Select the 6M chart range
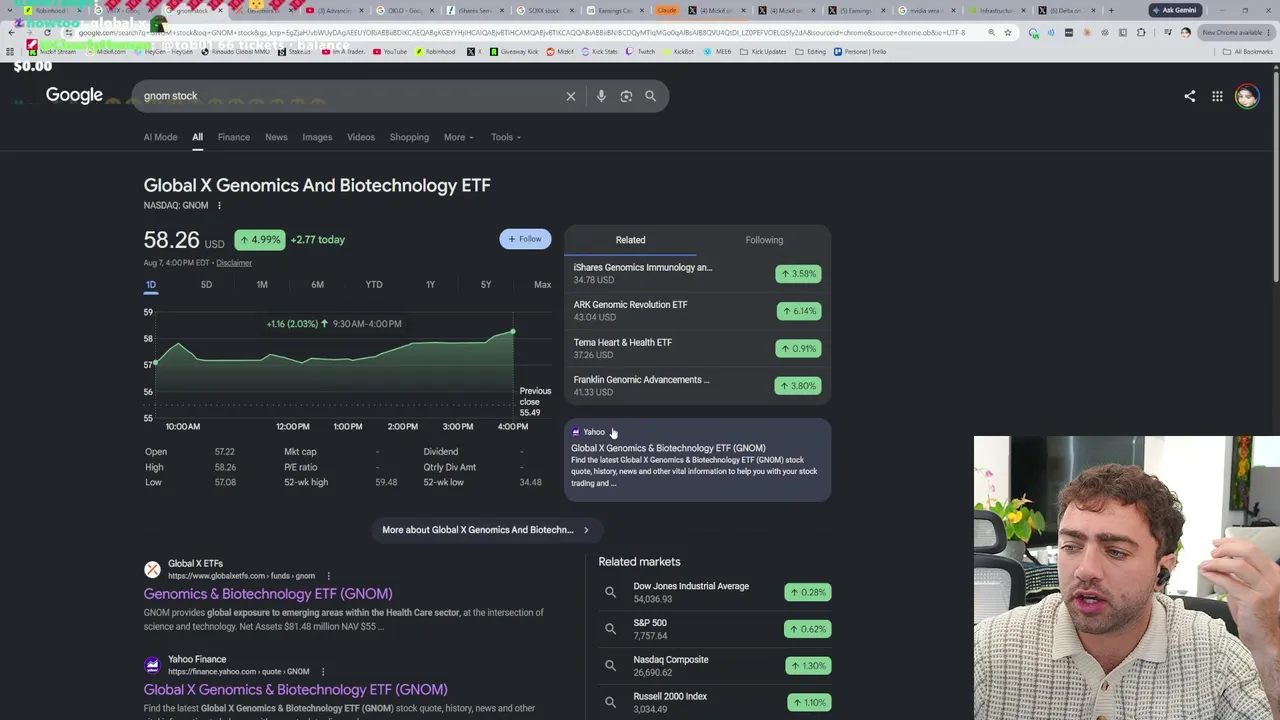The height and width of the screenshot is (720, 1280). click(x=317, y=285)
